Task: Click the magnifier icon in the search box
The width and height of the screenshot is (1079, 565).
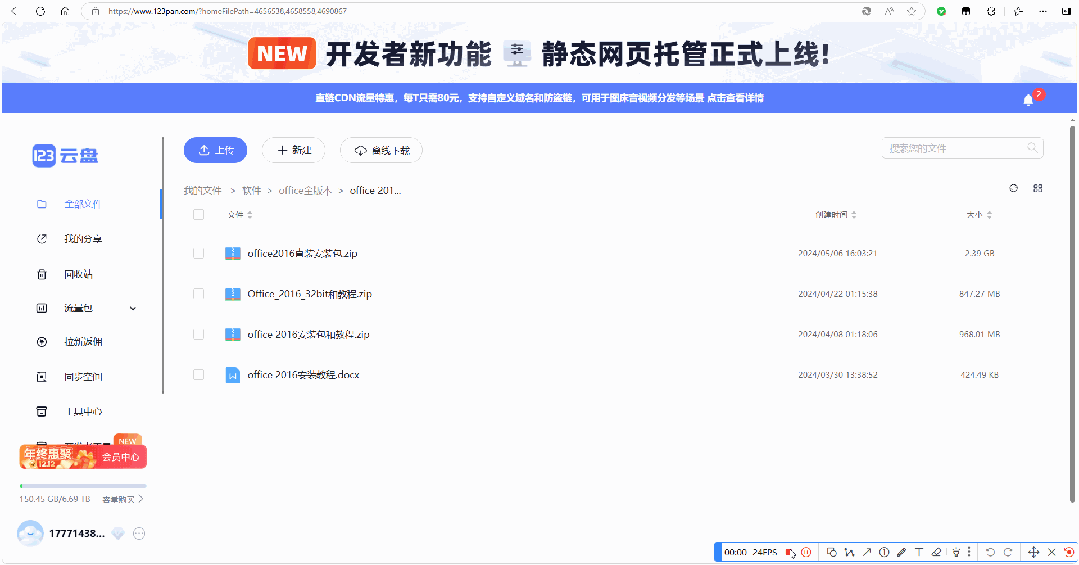Action: [1032, 147]
